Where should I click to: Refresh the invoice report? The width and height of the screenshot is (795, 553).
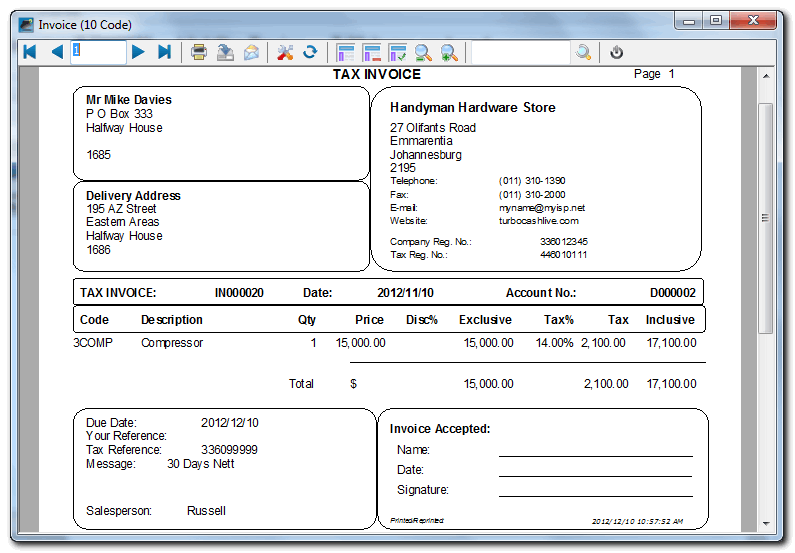tap(310, 52)
